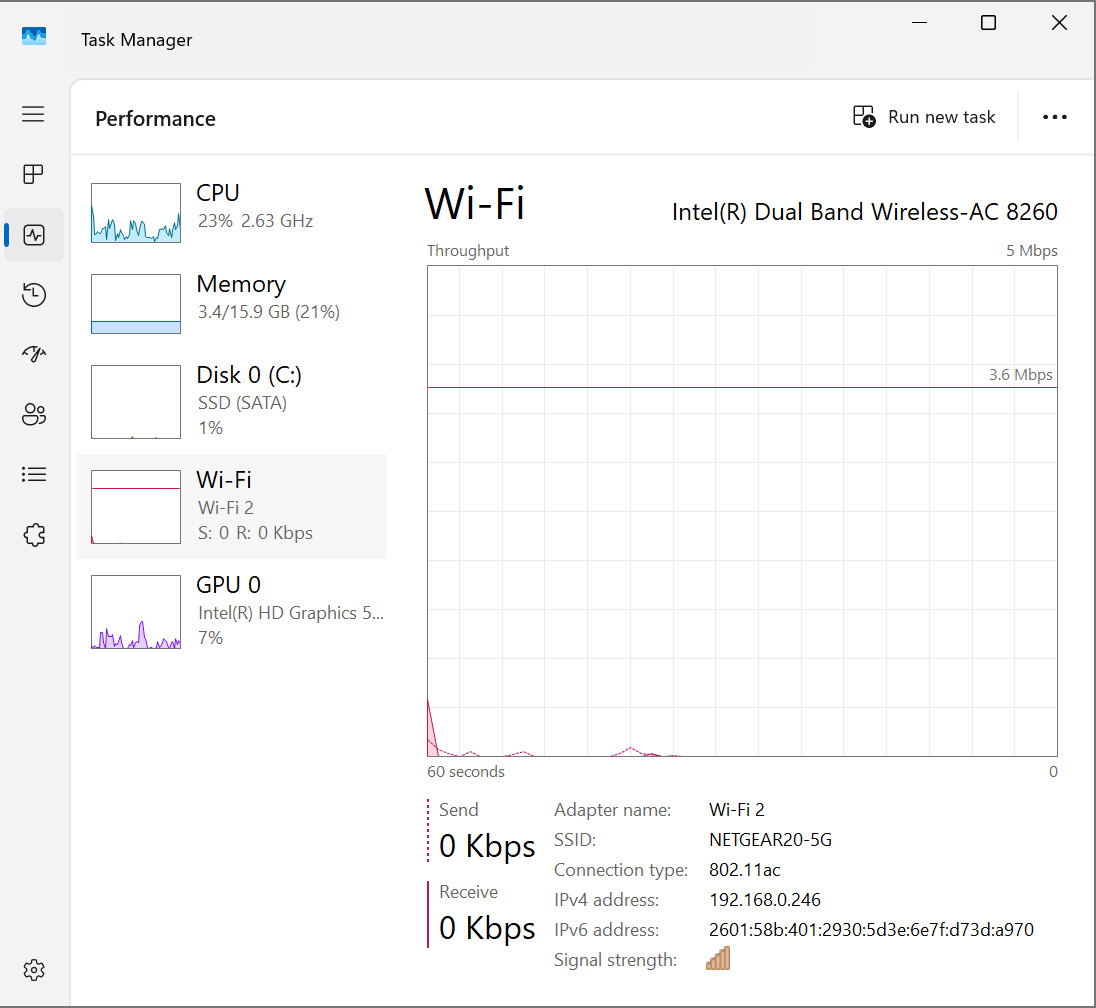Select the CPU performance item

click(231, 213)
